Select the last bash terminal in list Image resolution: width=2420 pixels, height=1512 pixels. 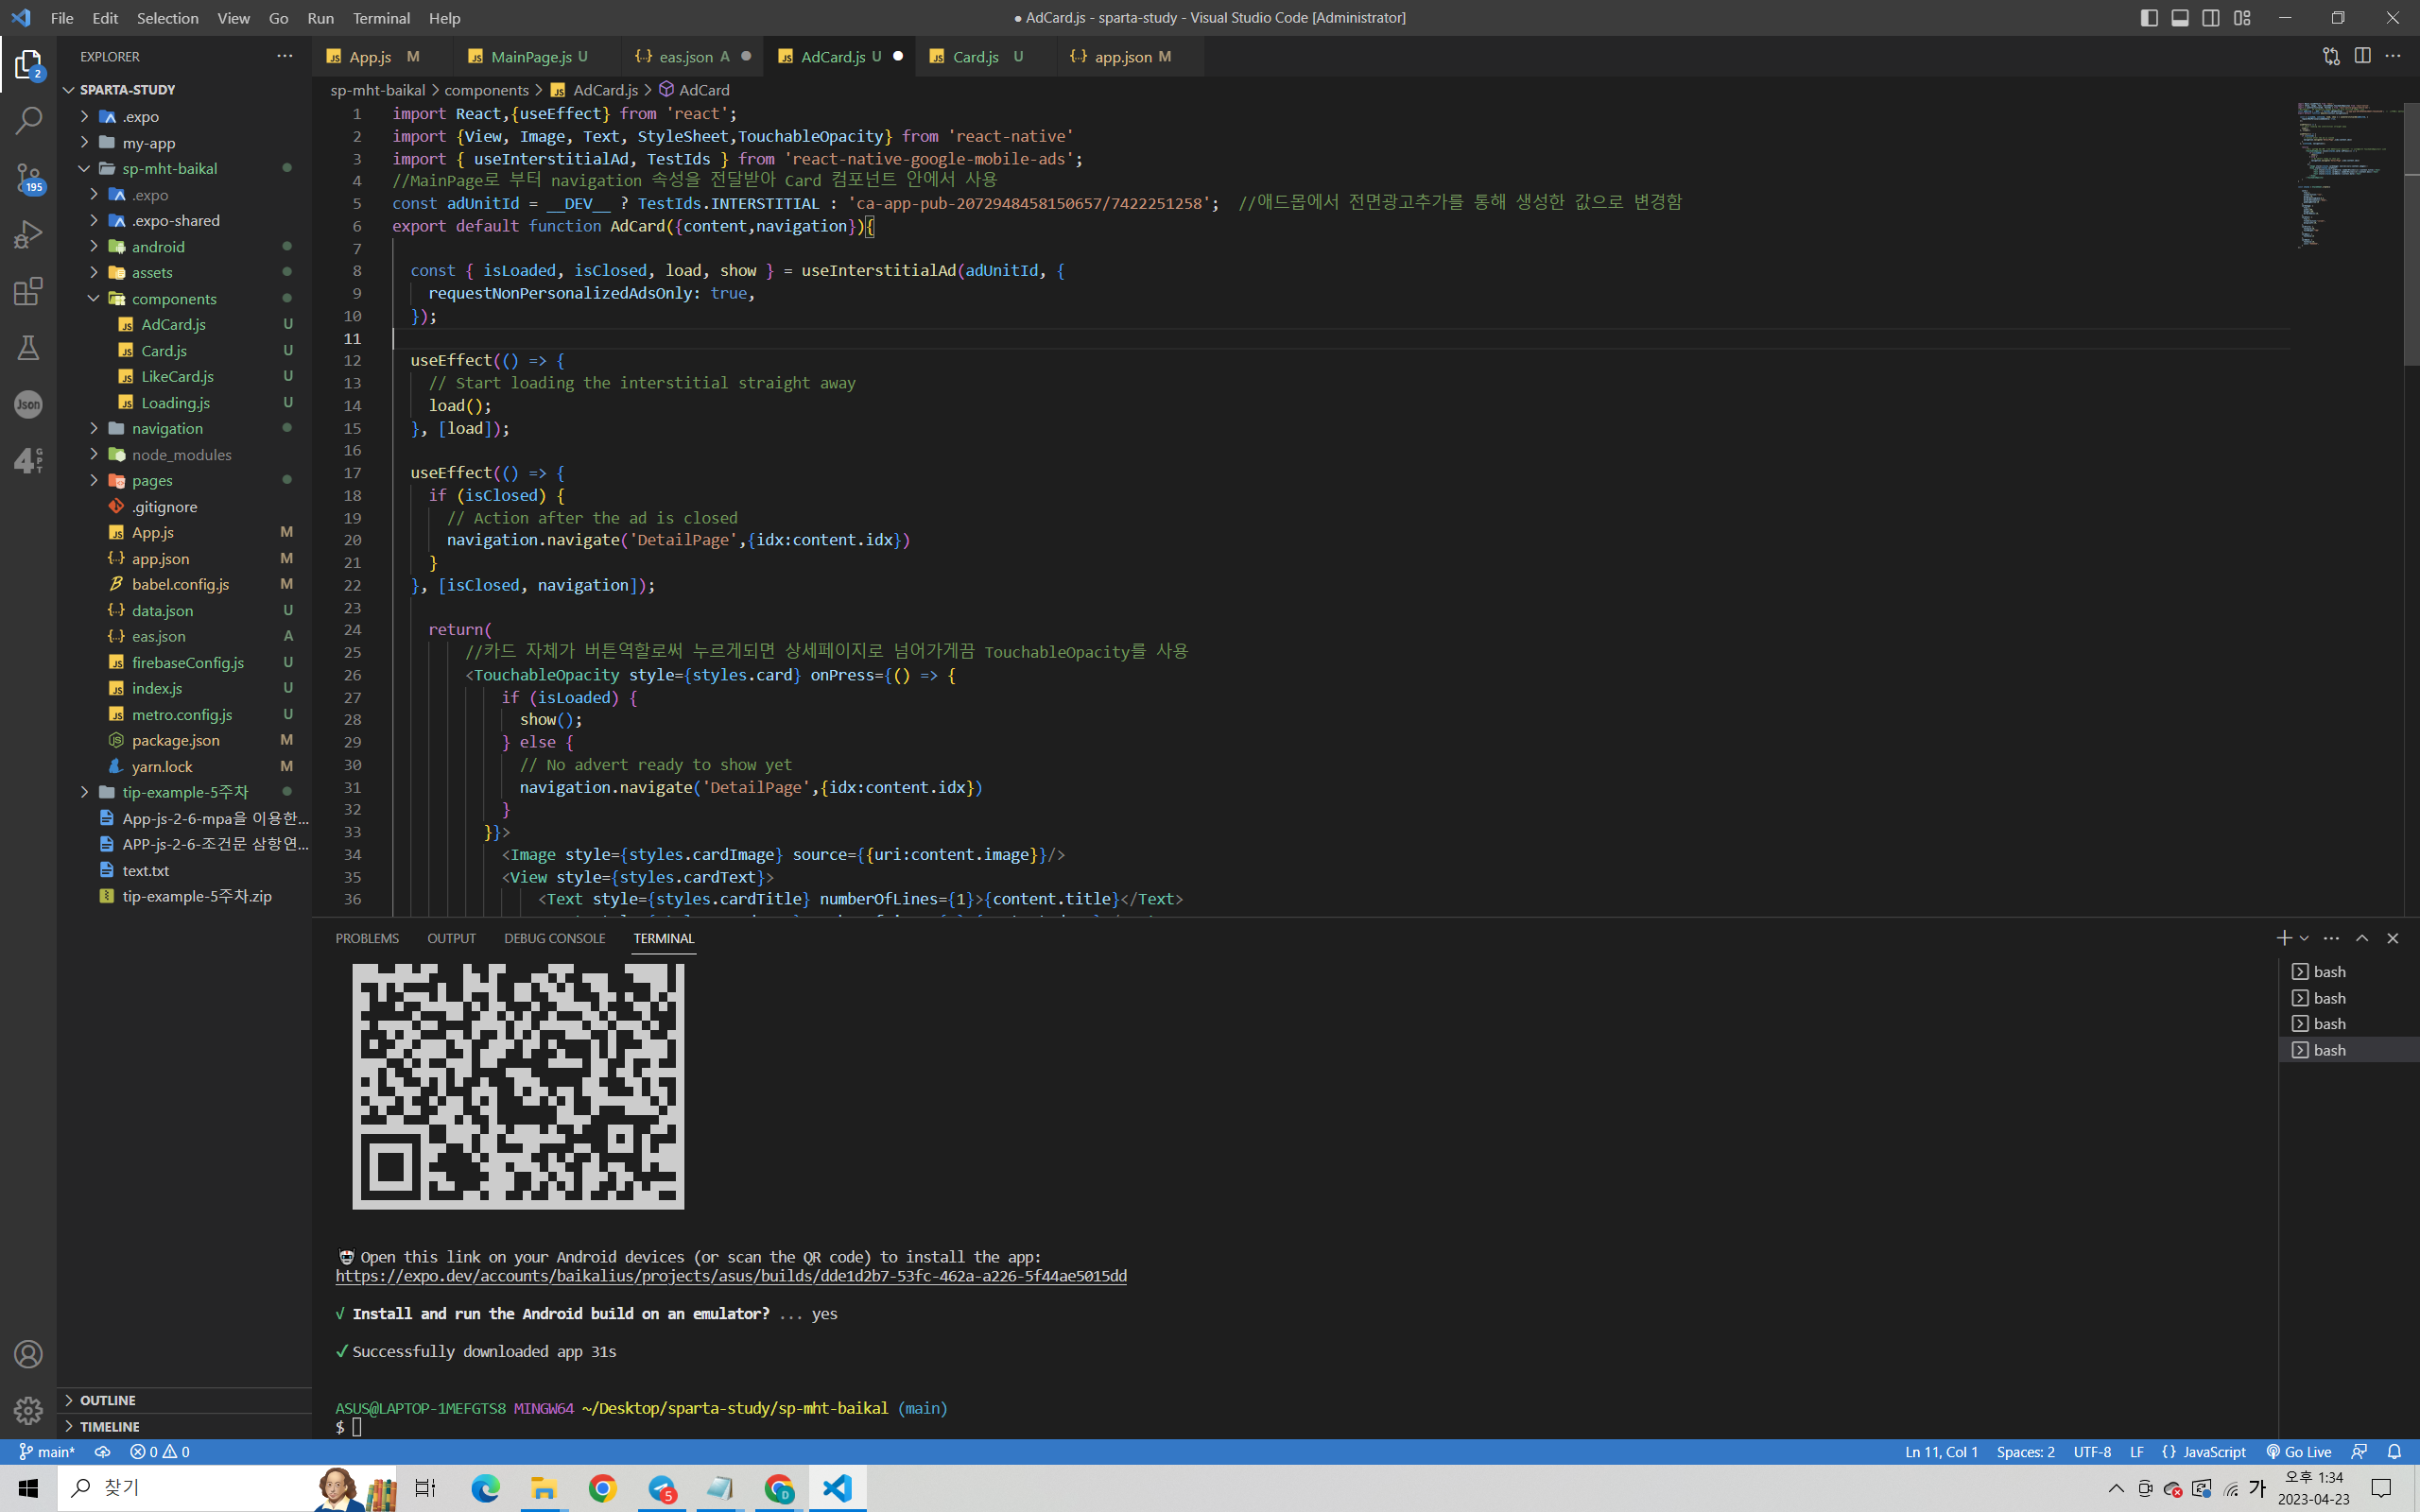click(2348, 1050)
